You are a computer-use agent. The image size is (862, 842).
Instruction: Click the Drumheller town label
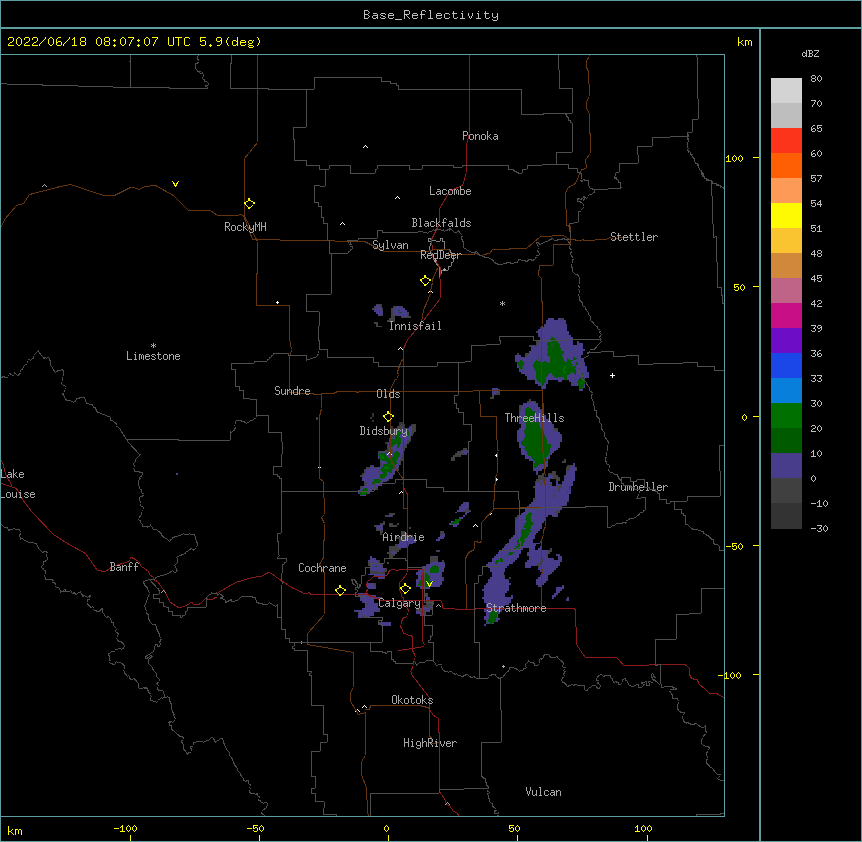[638, 487]
